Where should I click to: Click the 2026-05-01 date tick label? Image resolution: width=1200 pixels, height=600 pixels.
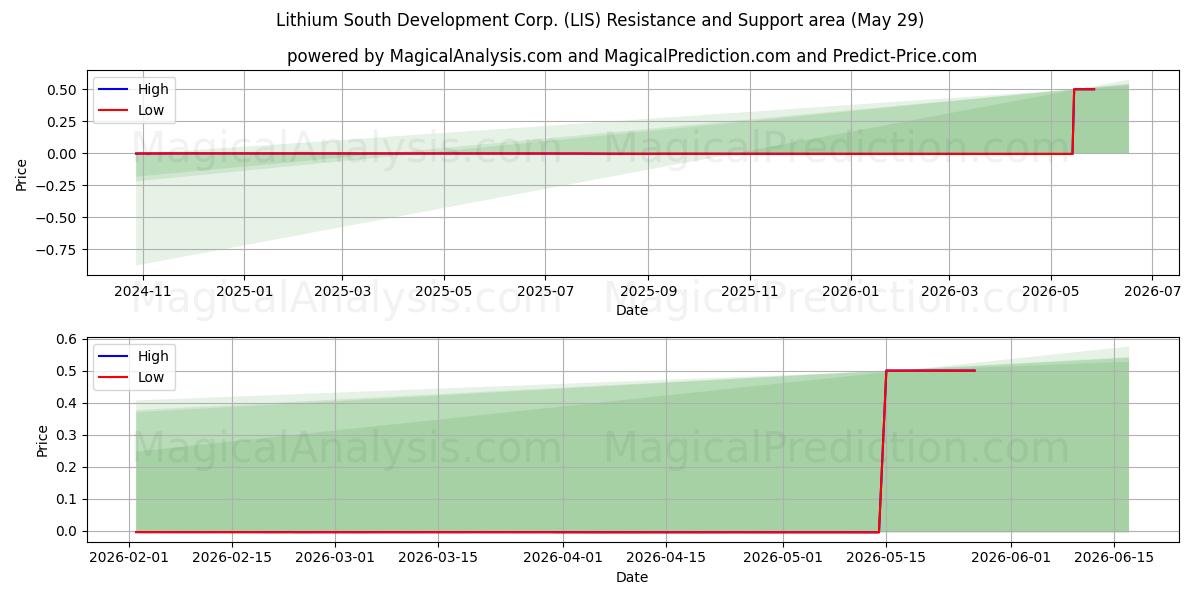(783, 558)
